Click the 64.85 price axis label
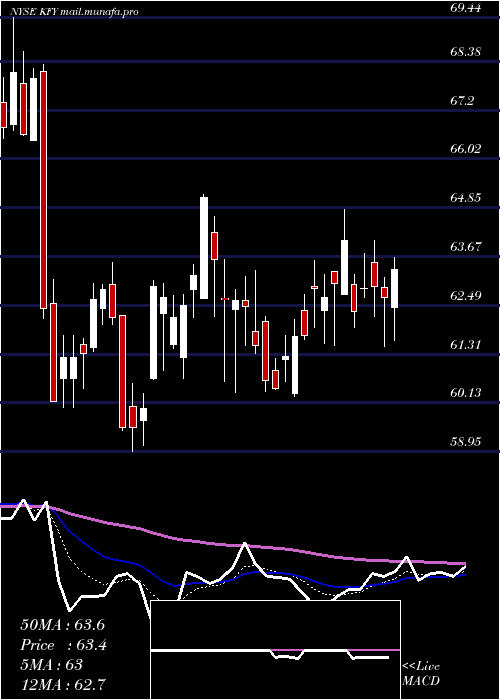 (466, 198)
